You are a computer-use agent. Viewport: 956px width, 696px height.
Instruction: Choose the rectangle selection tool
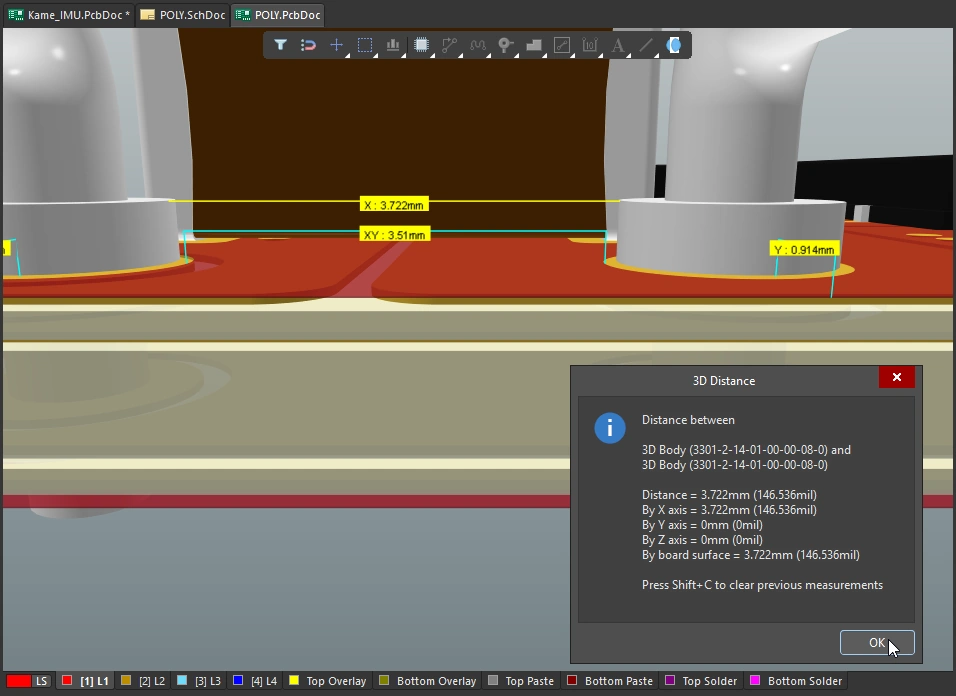365,45
